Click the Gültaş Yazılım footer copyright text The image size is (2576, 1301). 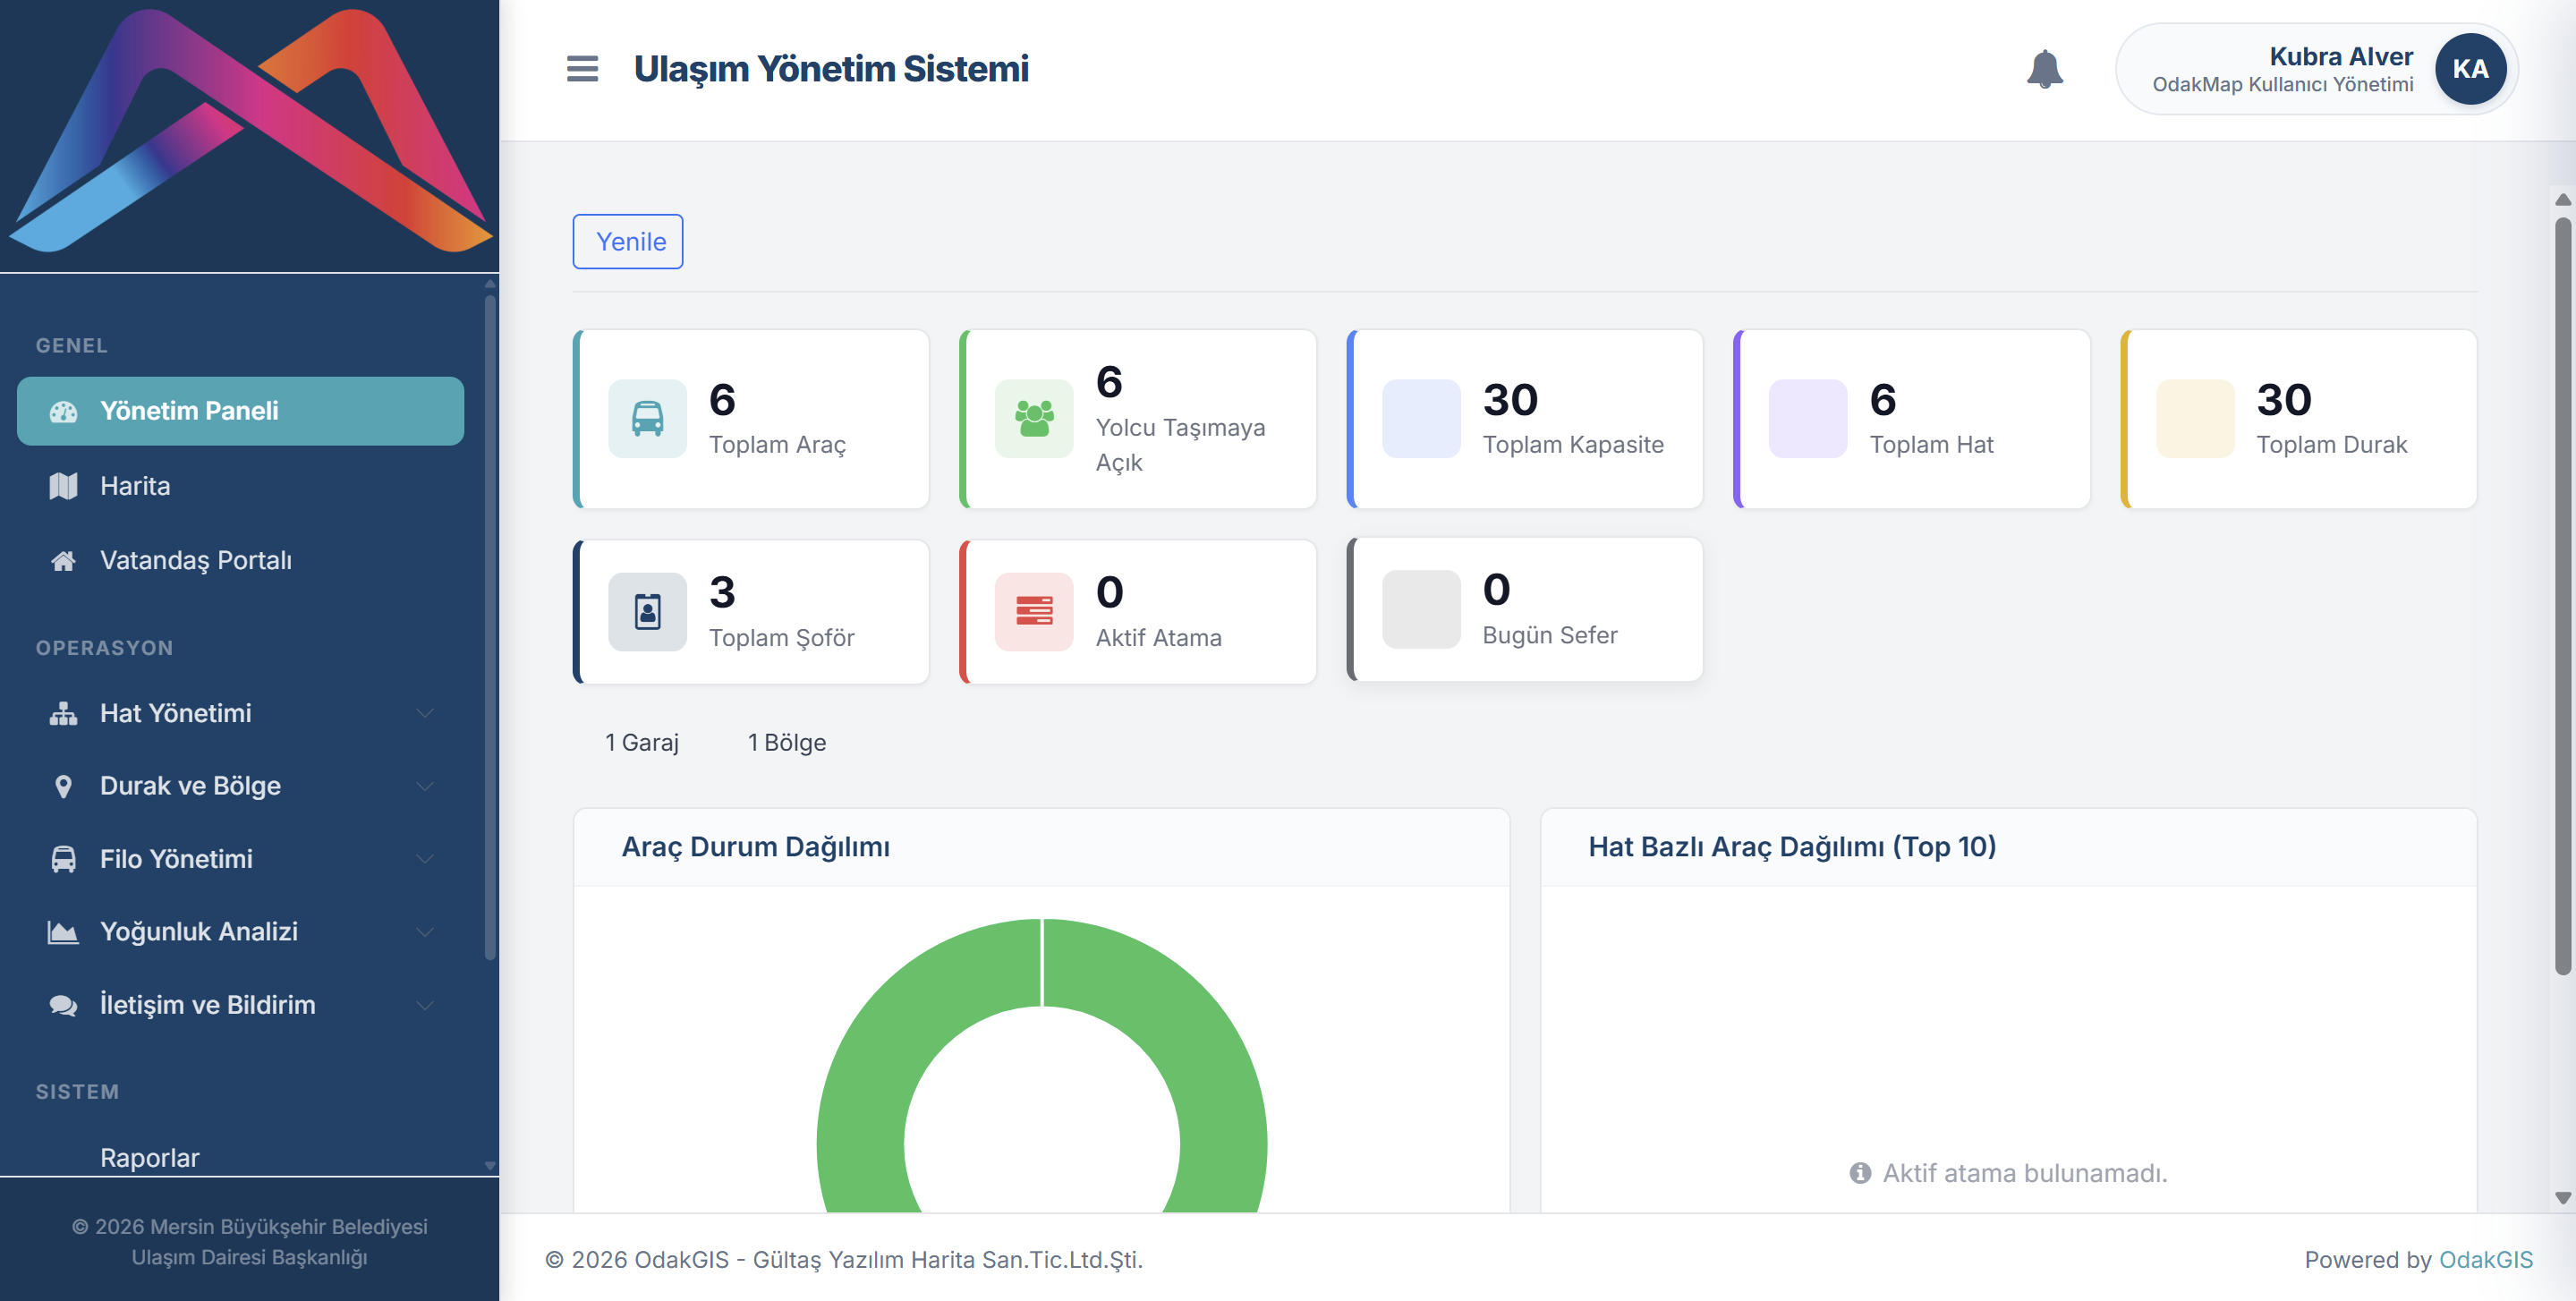pos(843,1260)
